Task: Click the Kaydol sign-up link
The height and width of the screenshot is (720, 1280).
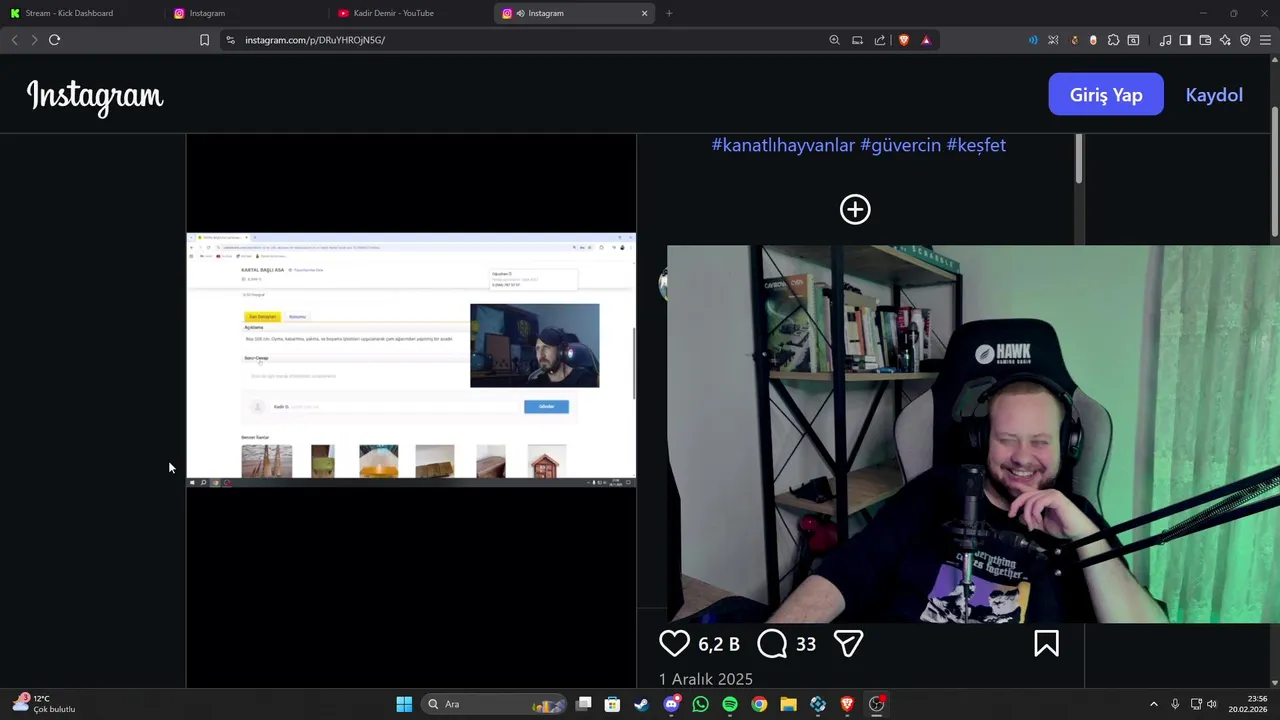Action: (1214, 95)
